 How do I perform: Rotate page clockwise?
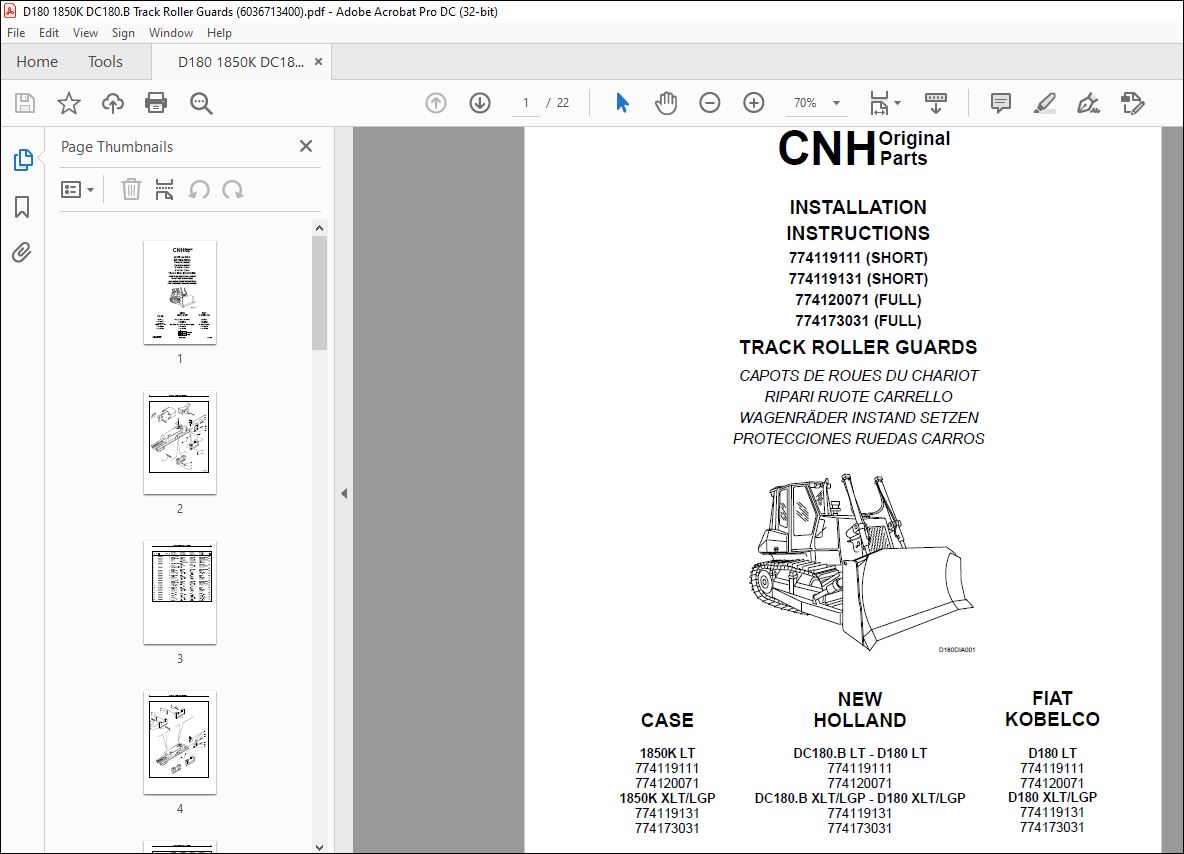233,190
